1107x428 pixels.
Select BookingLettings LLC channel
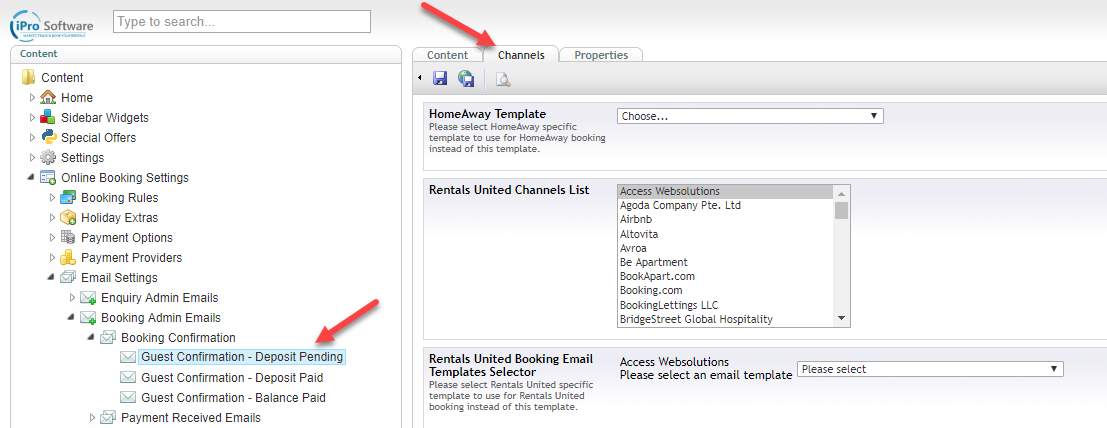(725, 305)
